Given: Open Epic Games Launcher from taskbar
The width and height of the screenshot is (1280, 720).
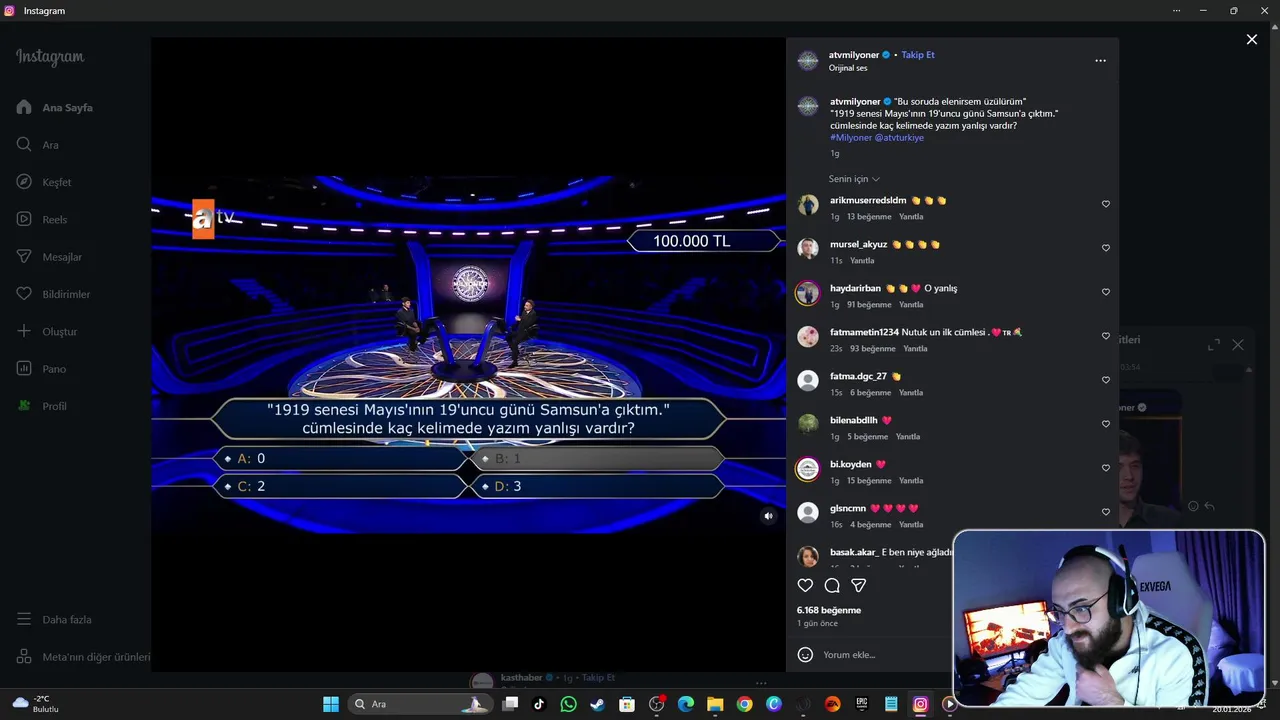Looking at the screenshot, I should tap(861, 704).
